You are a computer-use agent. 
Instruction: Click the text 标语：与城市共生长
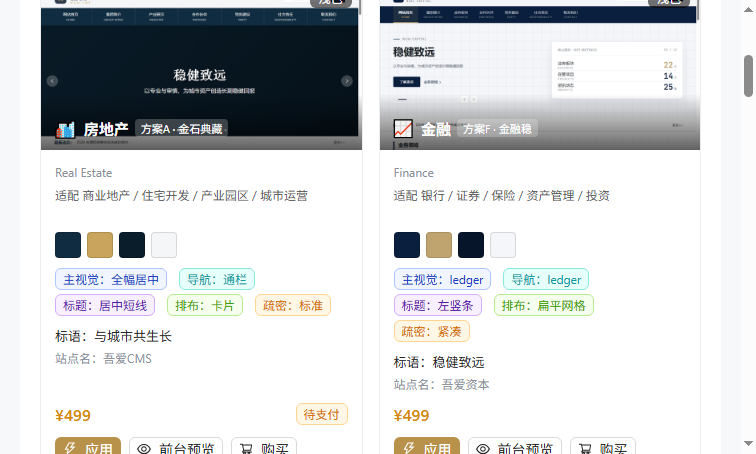113,336
